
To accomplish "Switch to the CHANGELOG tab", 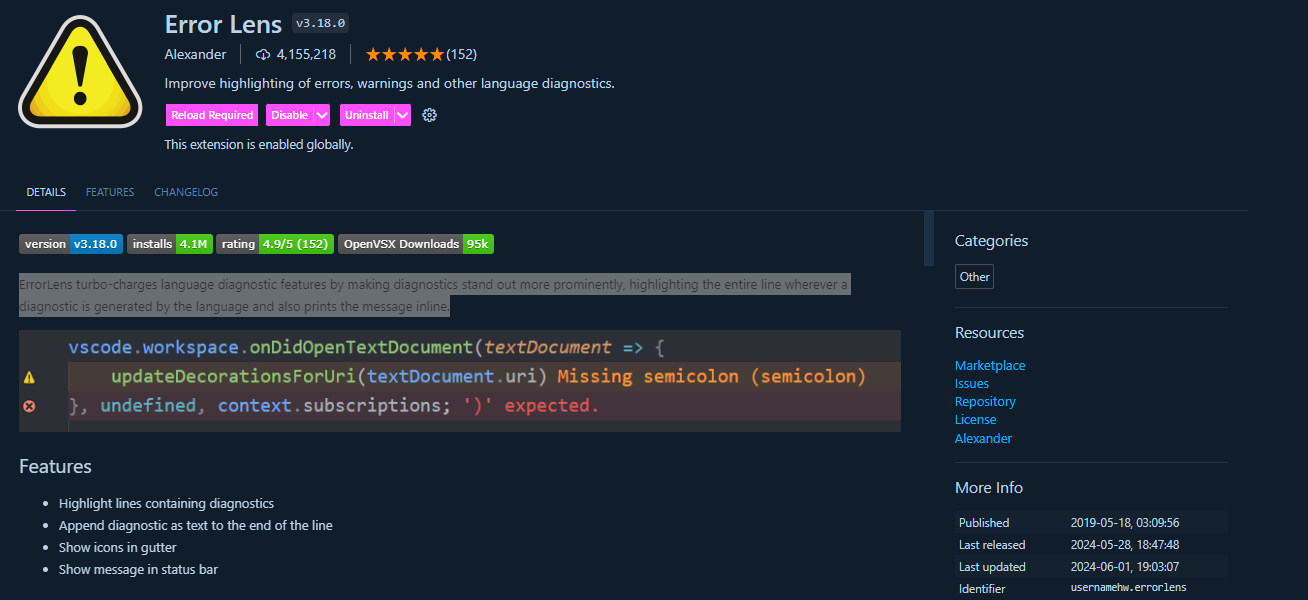I will 186,192.
